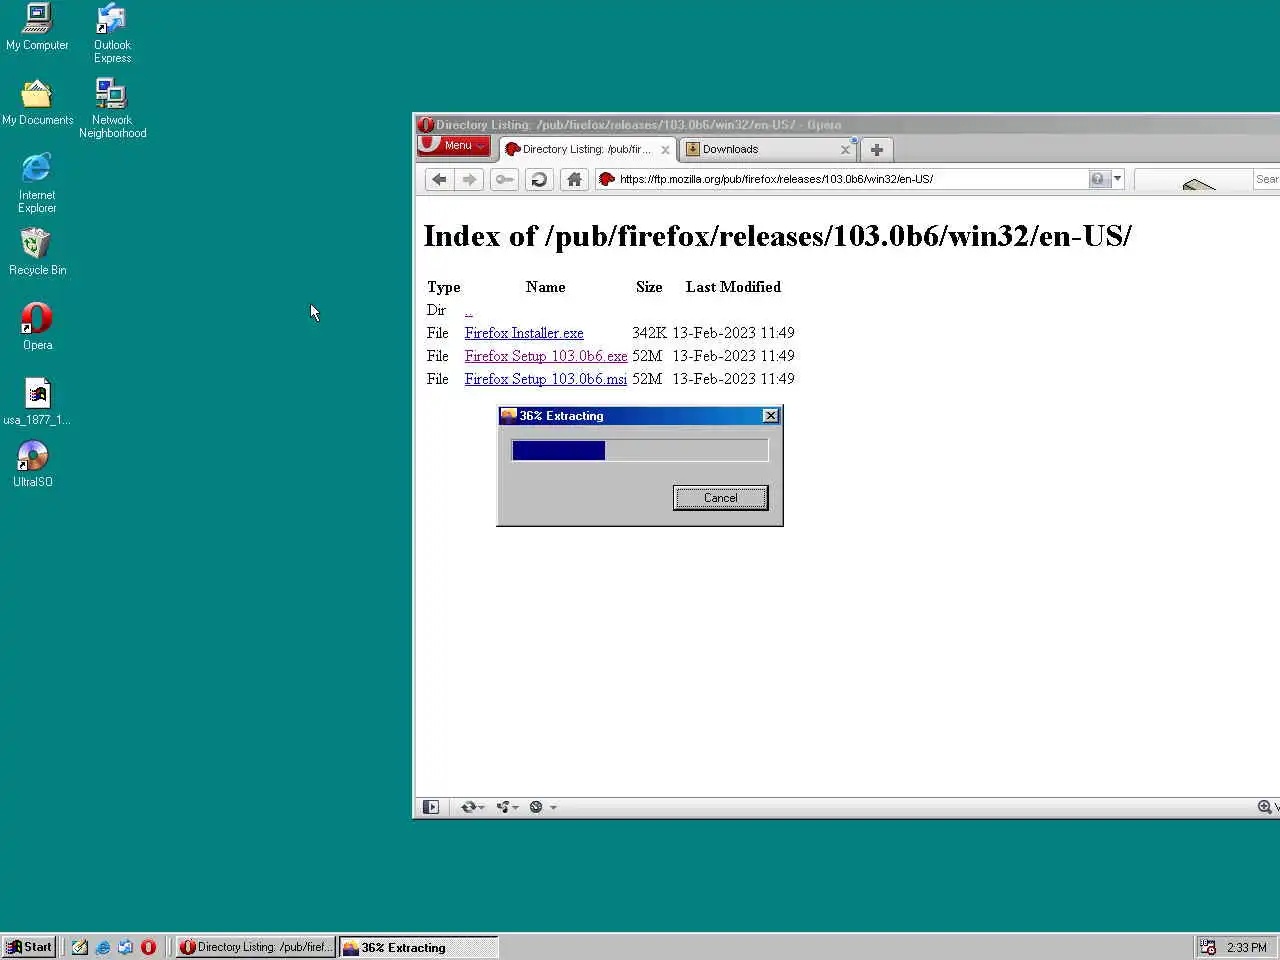The height and width of the screenshot is (960, 1280).
Task: Click the search field in Opera's toolbar
Action: click(x=1267, y=179)
